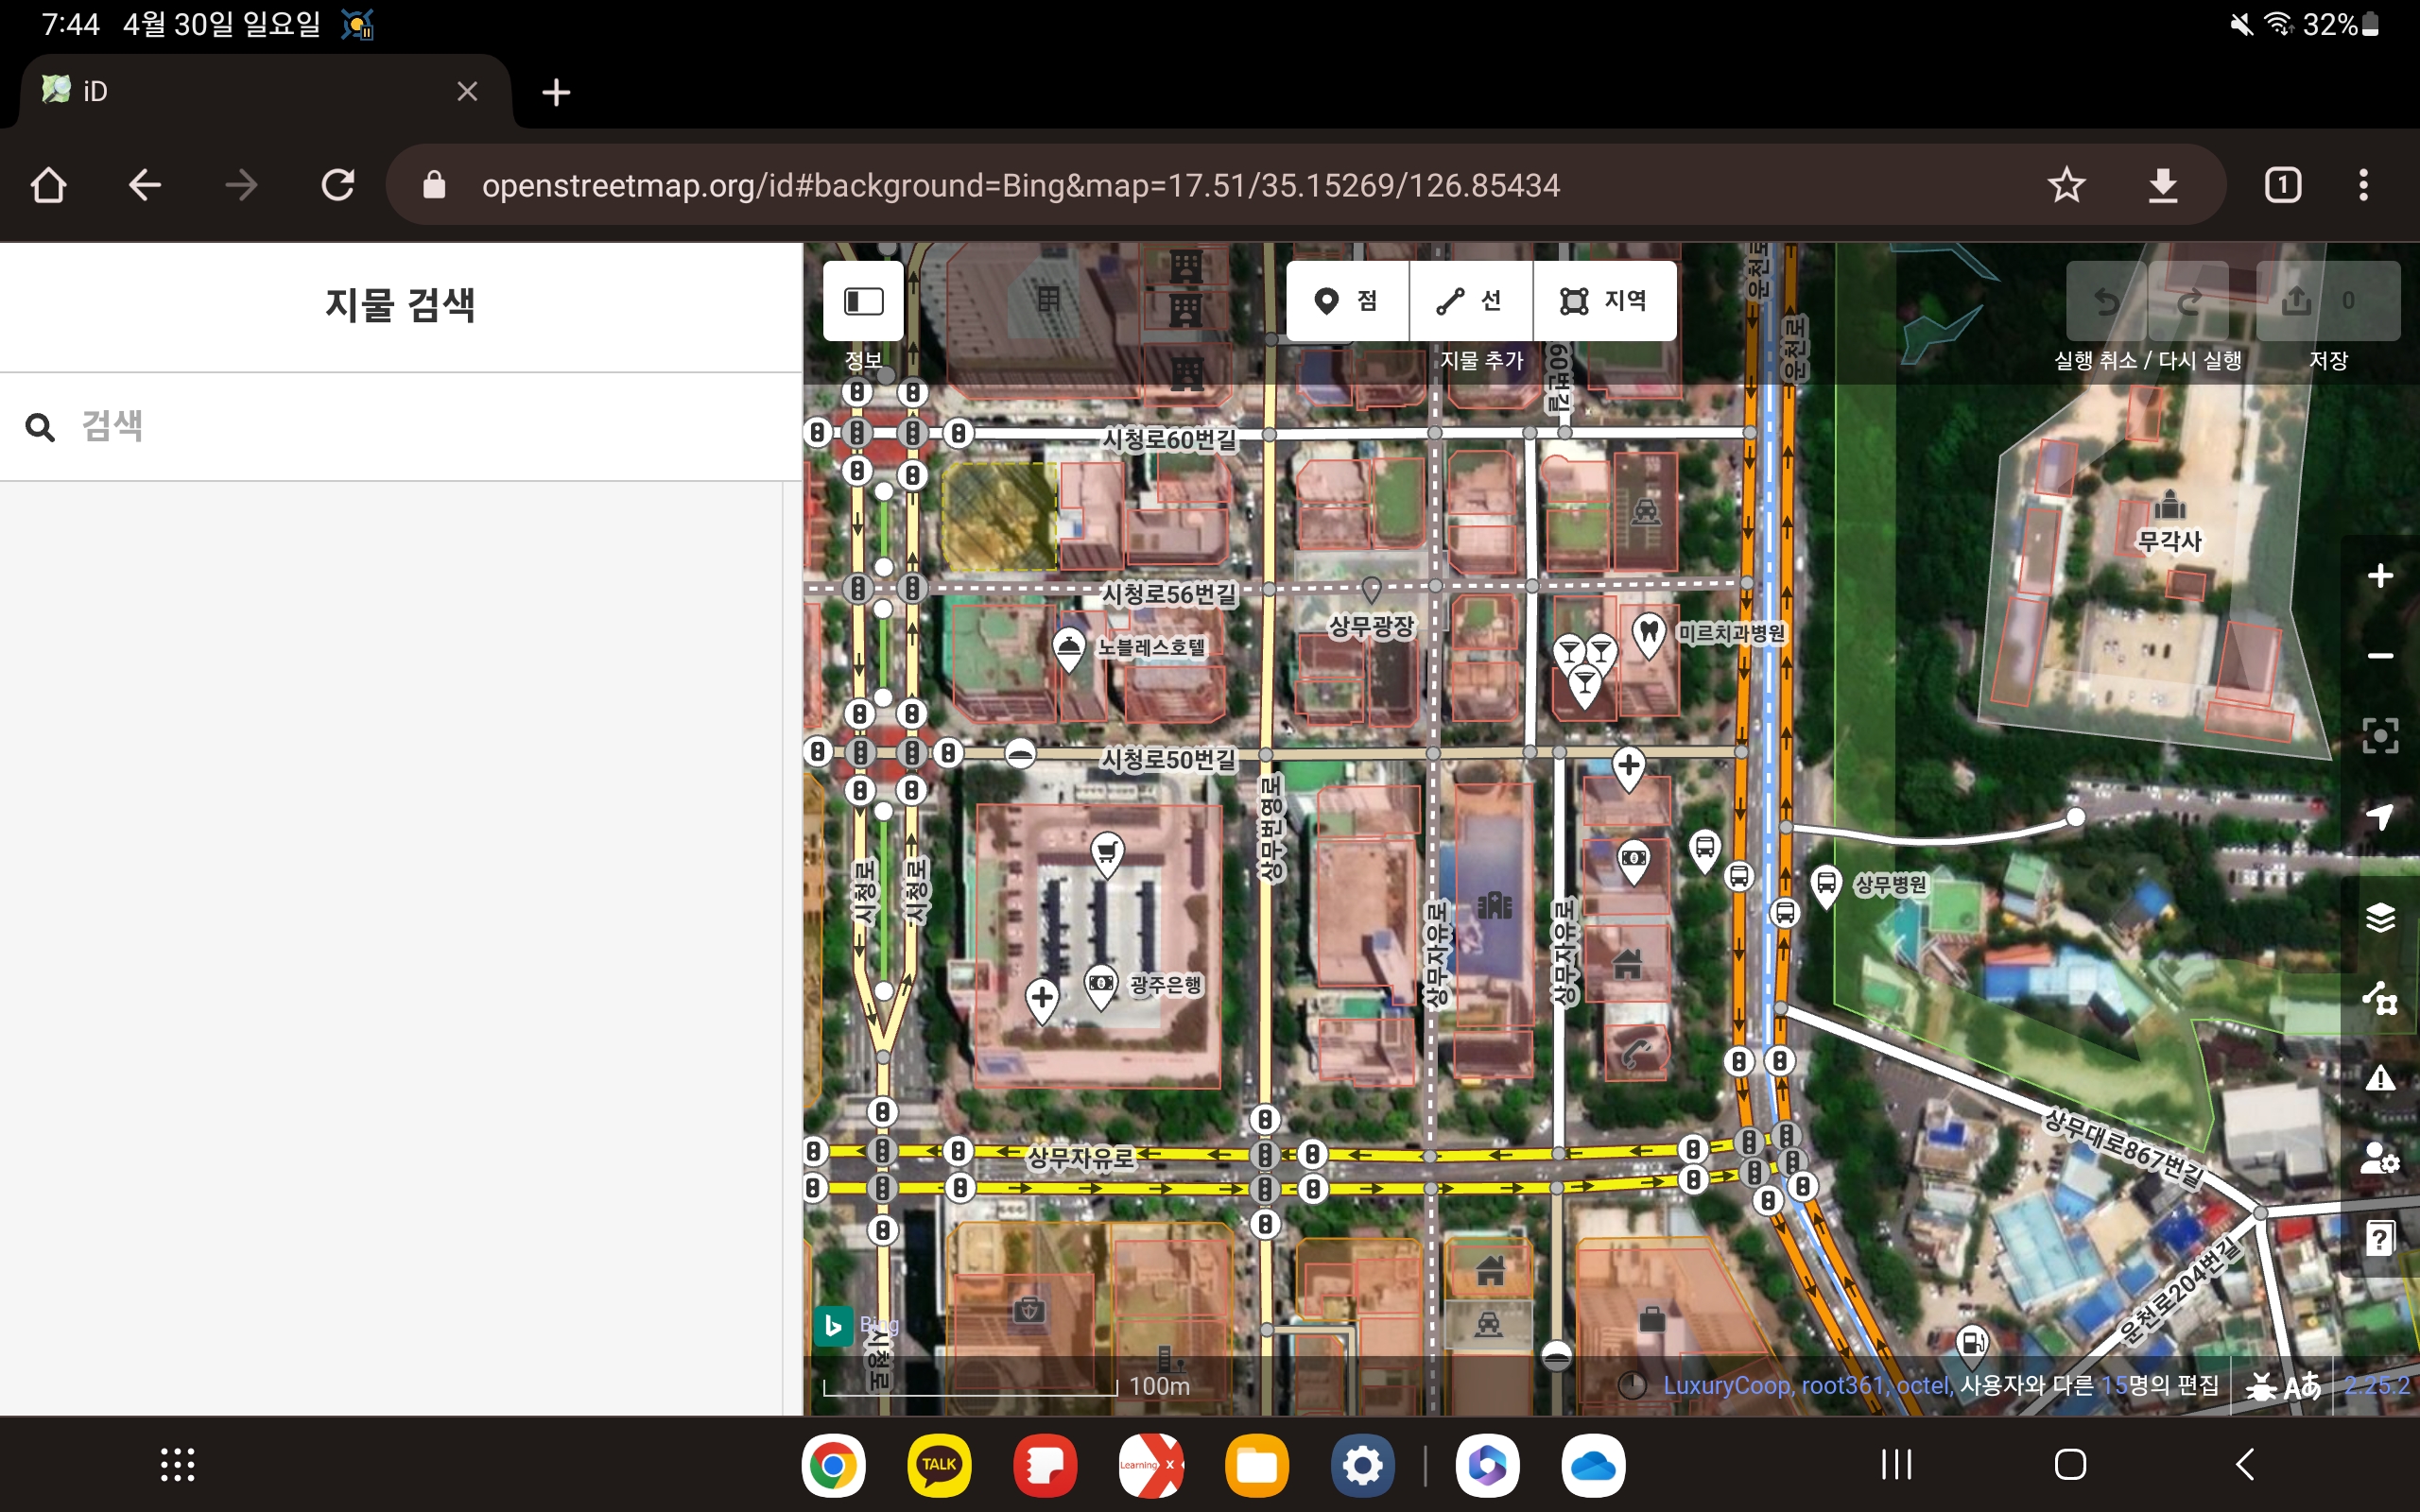Select the add area (지역) tool

tap(1603, 301)
